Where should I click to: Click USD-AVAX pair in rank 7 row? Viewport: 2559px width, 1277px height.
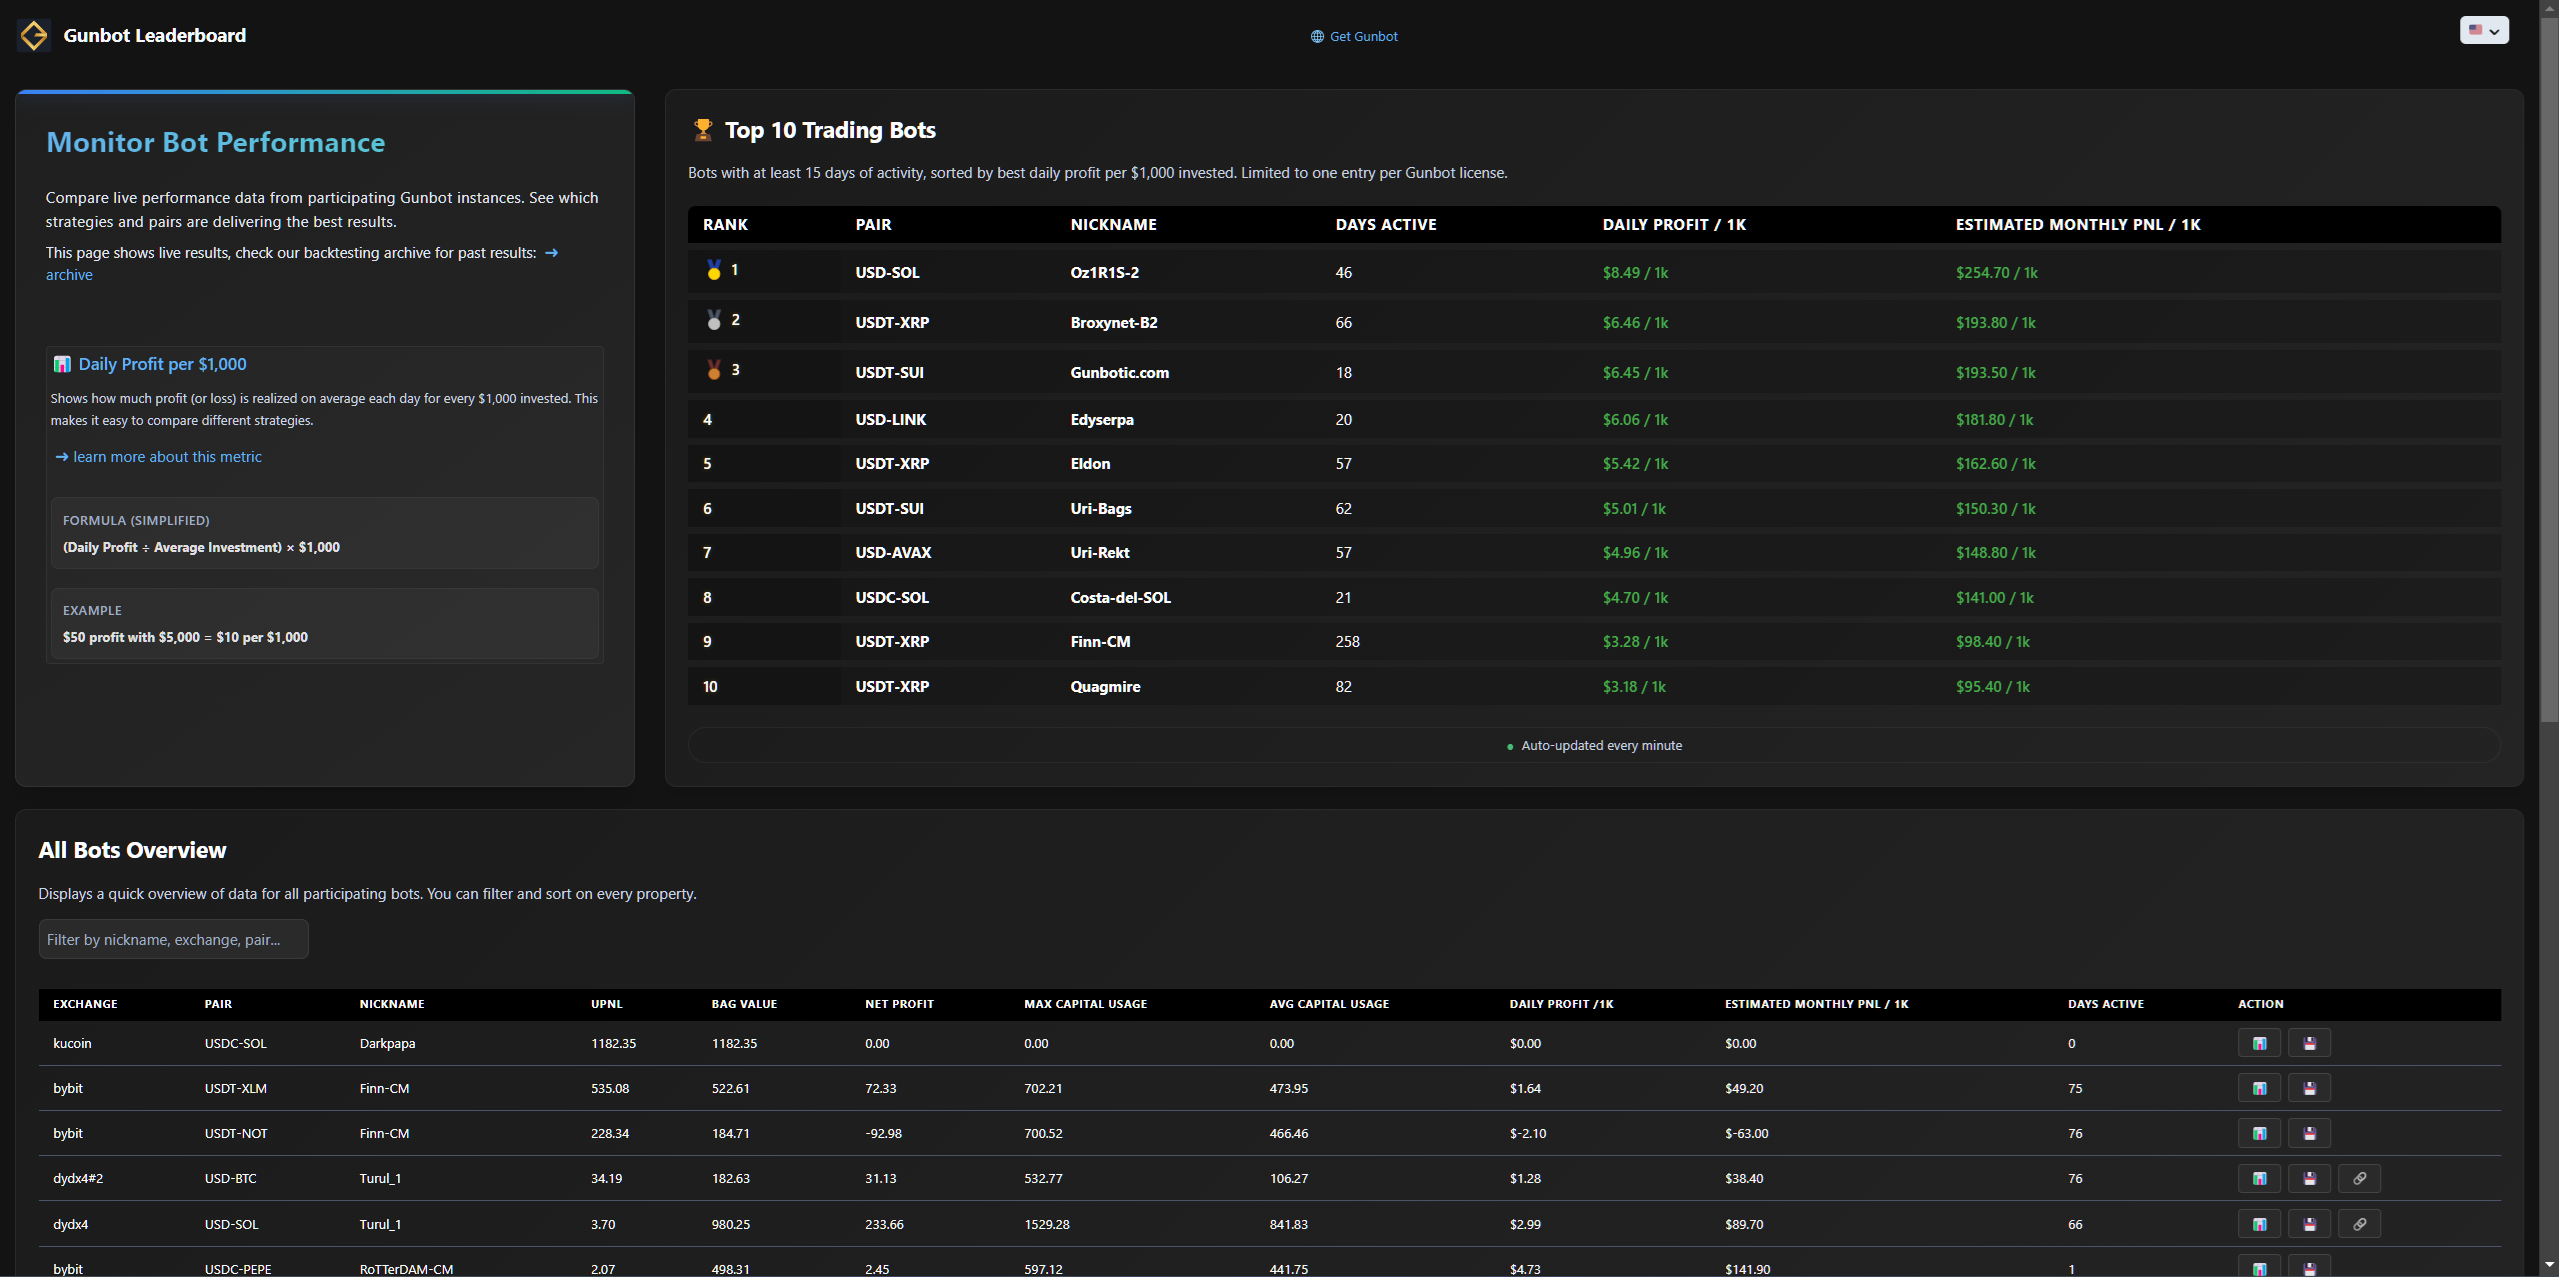pos(893,552)
